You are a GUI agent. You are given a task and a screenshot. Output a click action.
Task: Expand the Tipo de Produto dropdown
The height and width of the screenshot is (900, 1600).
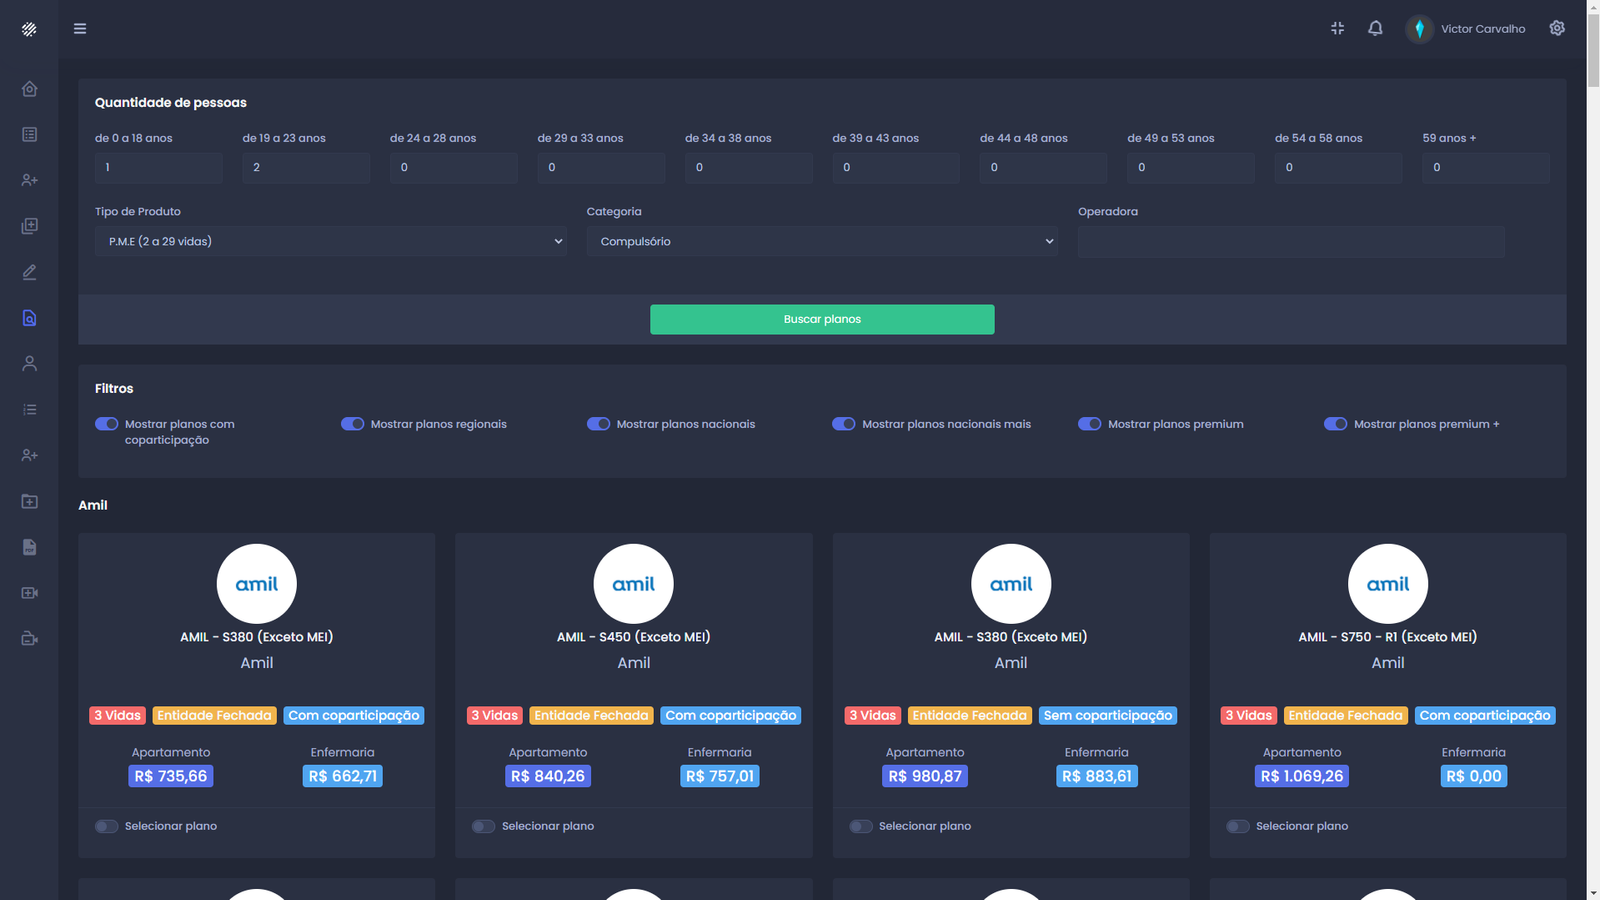tap(330, 241)
